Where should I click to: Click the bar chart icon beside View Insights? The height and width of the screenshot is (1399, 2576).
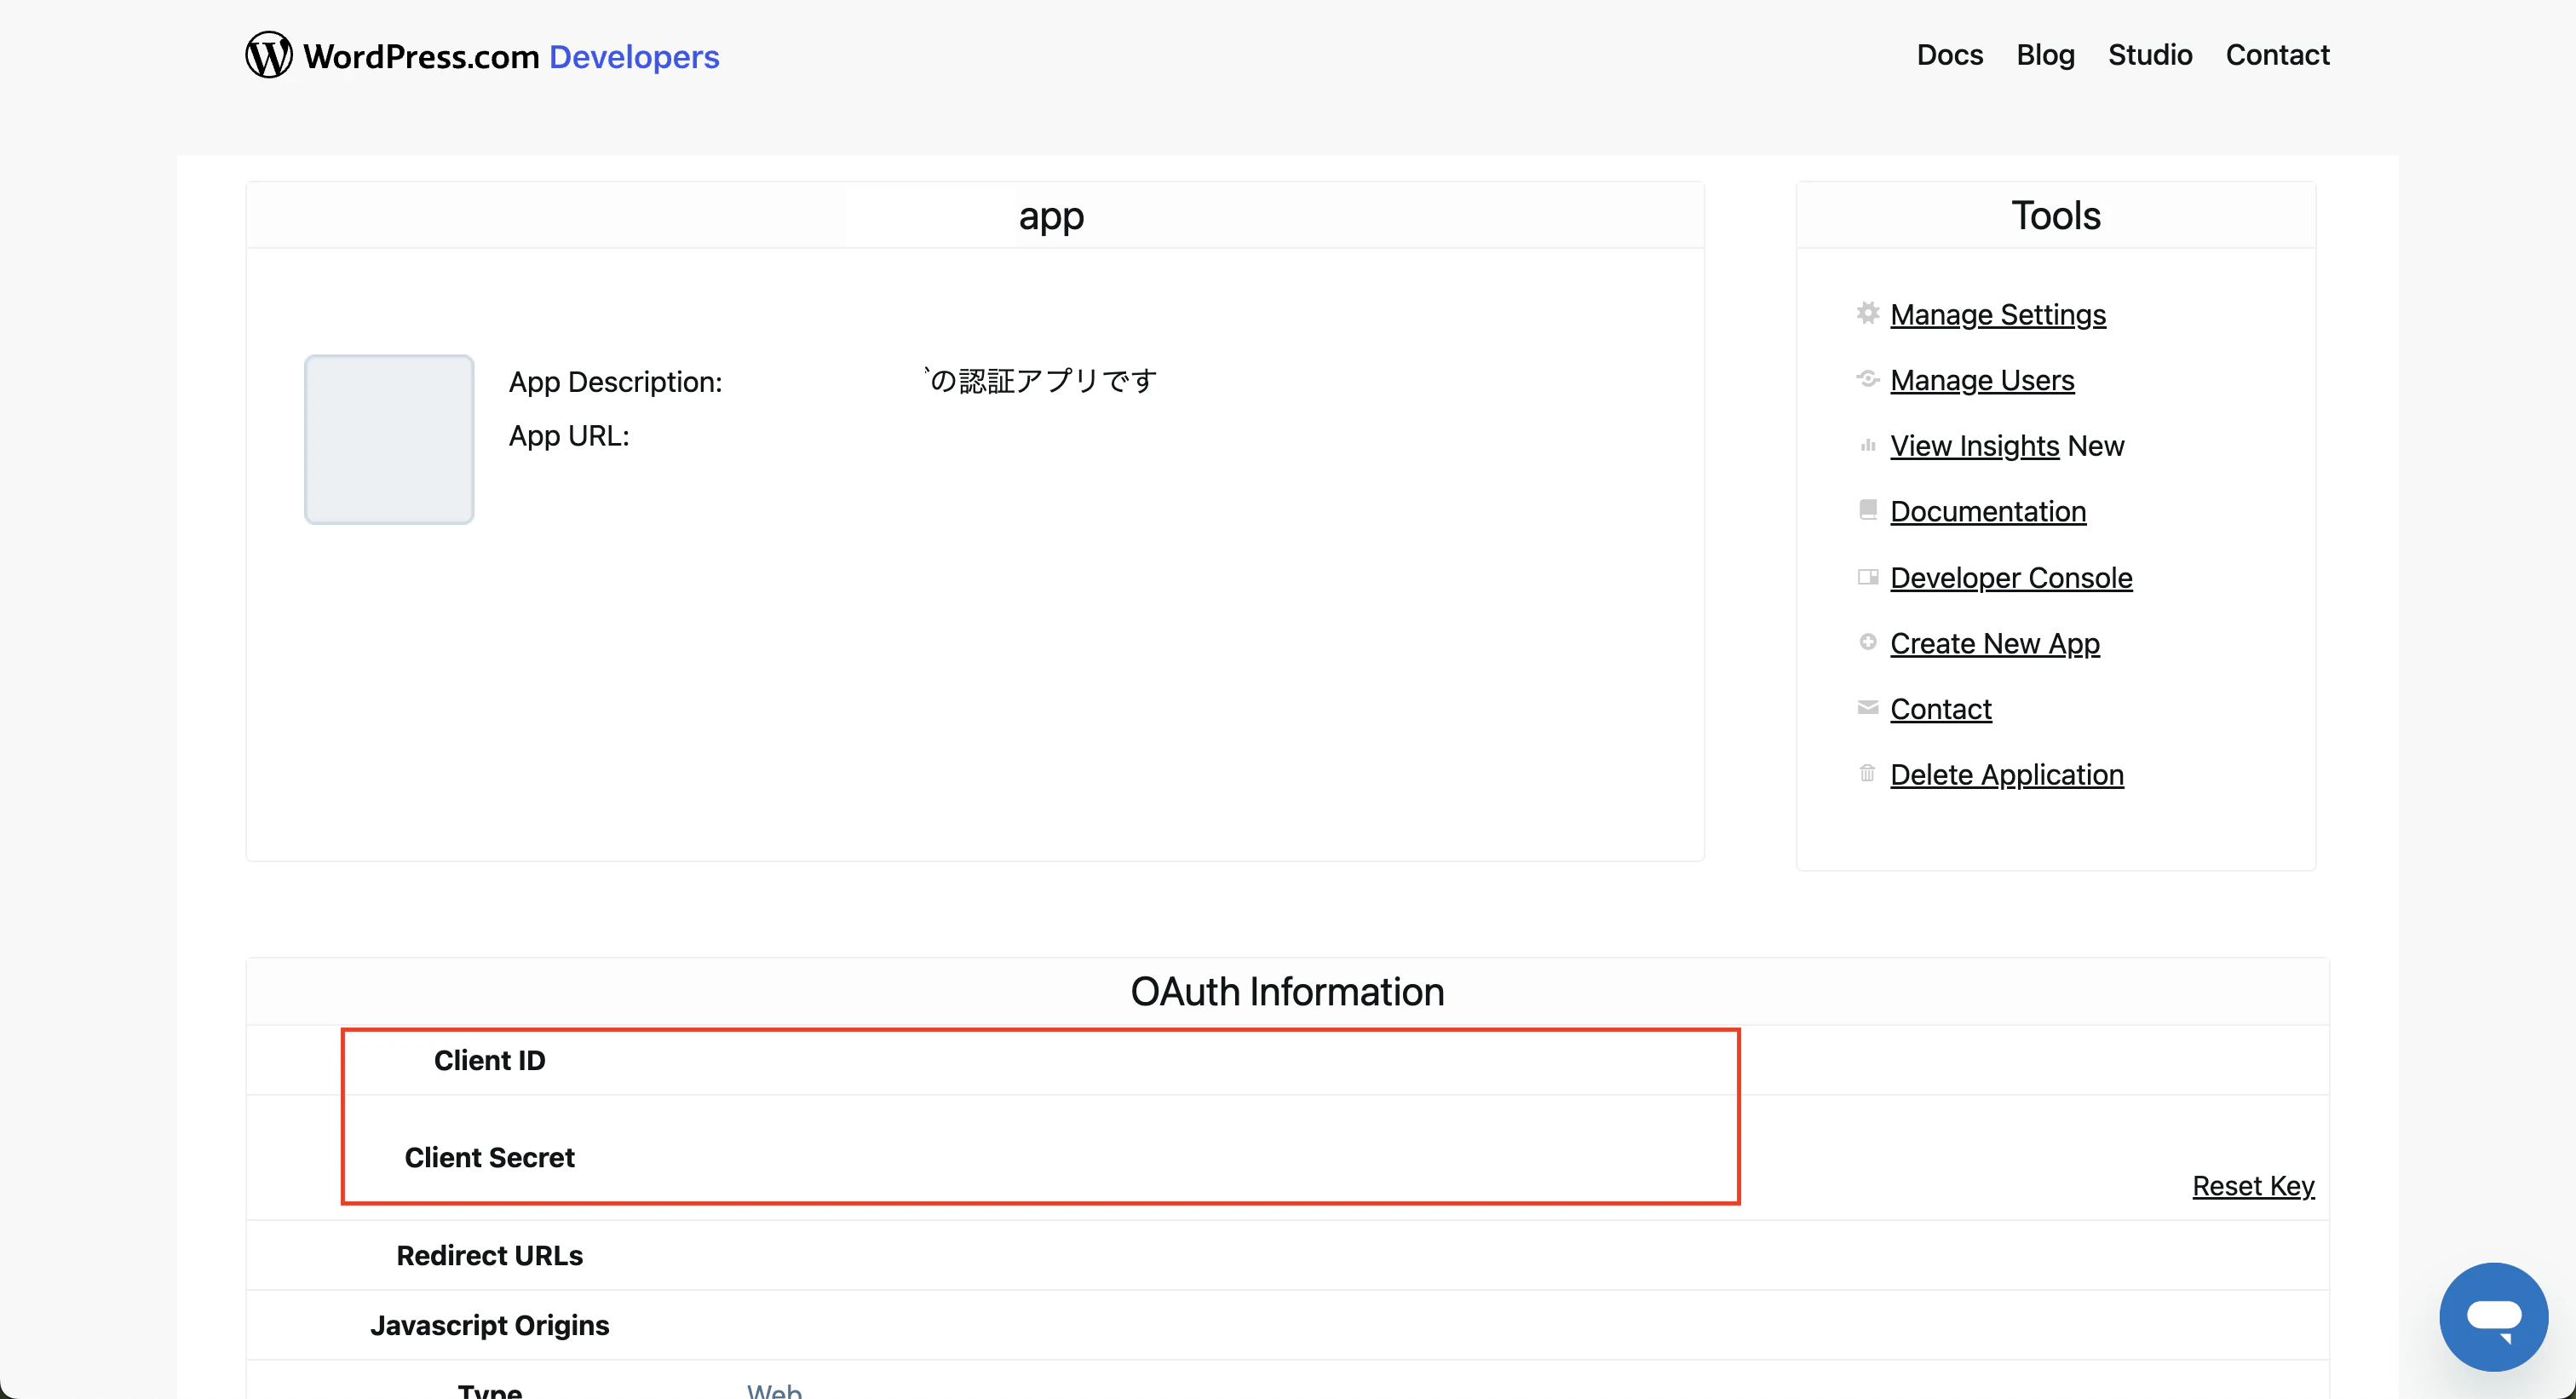(x=1867, y=445)
